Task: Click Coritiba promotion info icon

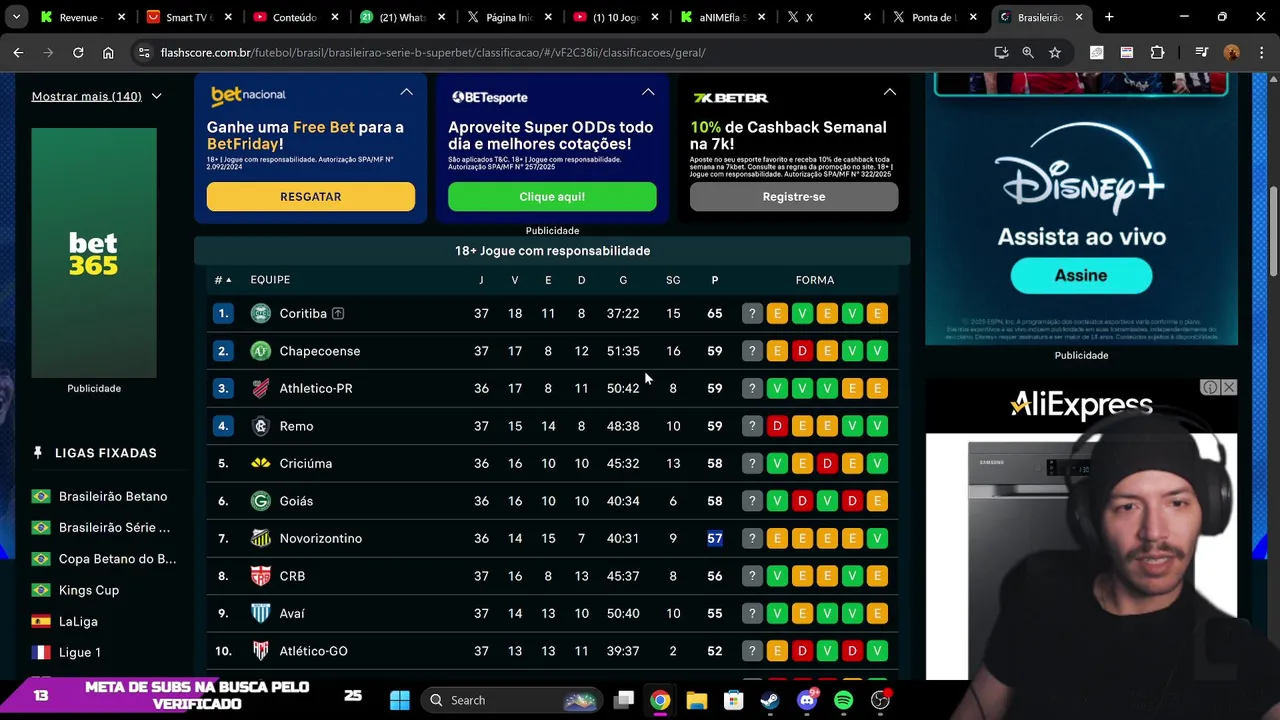Action: point(338,313)
